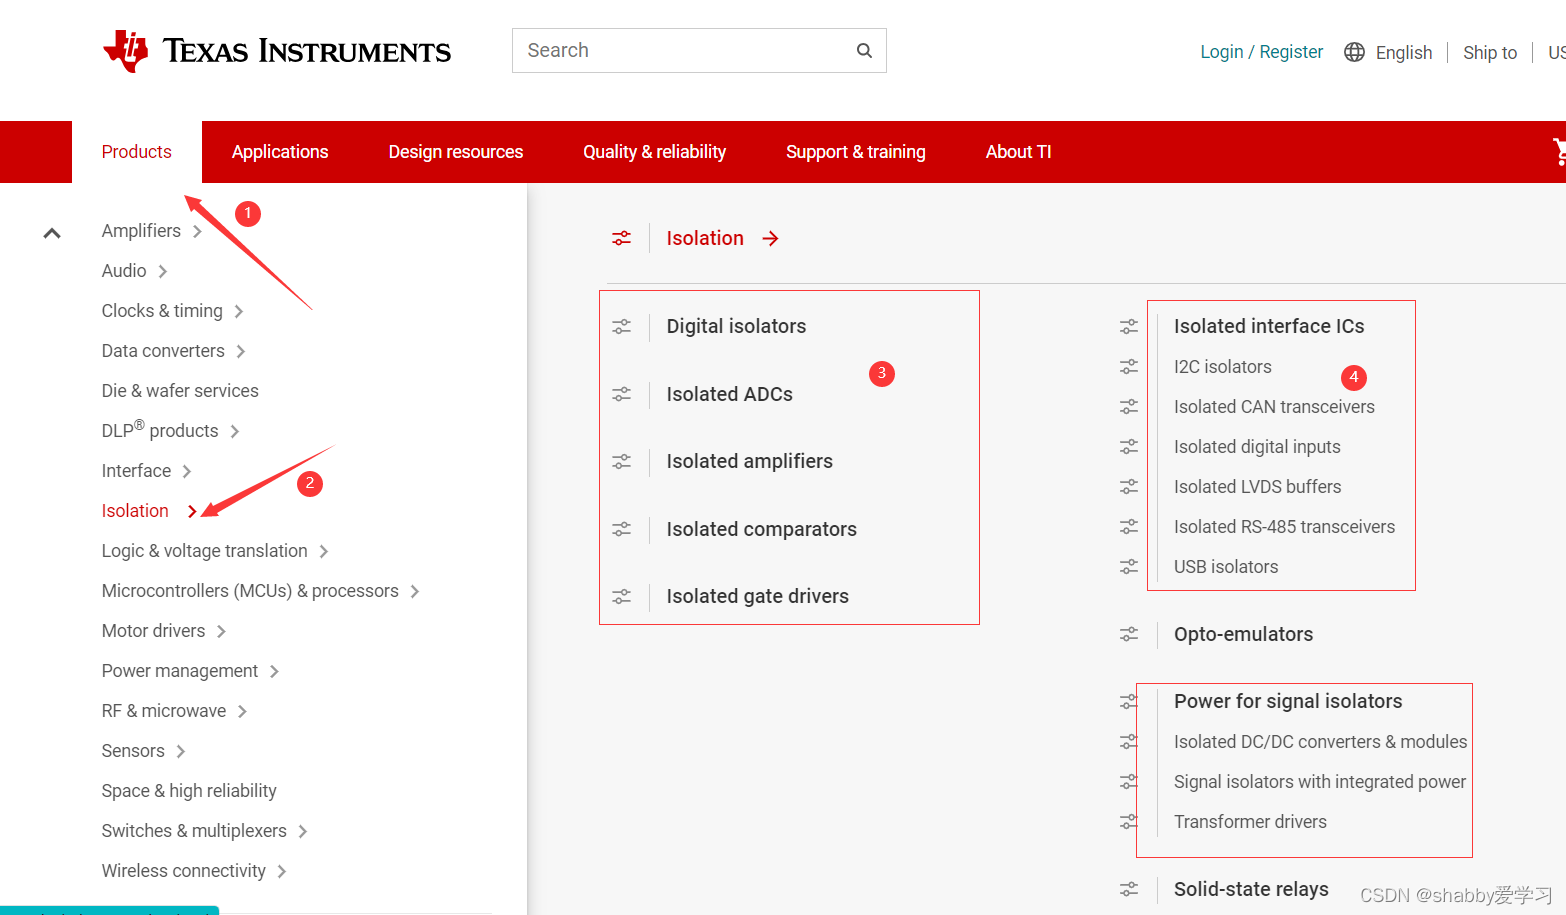The width and height of the screenshot is (1566, 915).
Task: Click filter icon beside Isolated ADCs
Action: [x=622, y=394]
